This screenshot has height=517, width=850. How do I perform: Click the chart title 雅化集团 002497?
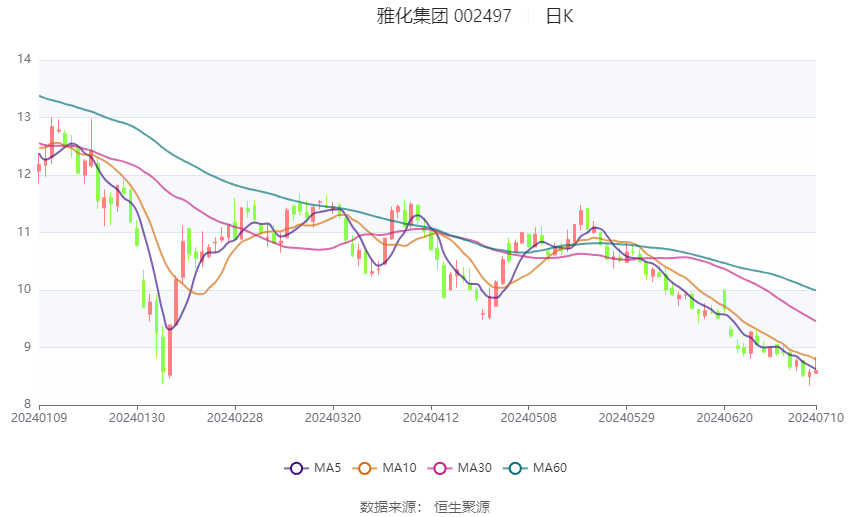pos(444,16)
